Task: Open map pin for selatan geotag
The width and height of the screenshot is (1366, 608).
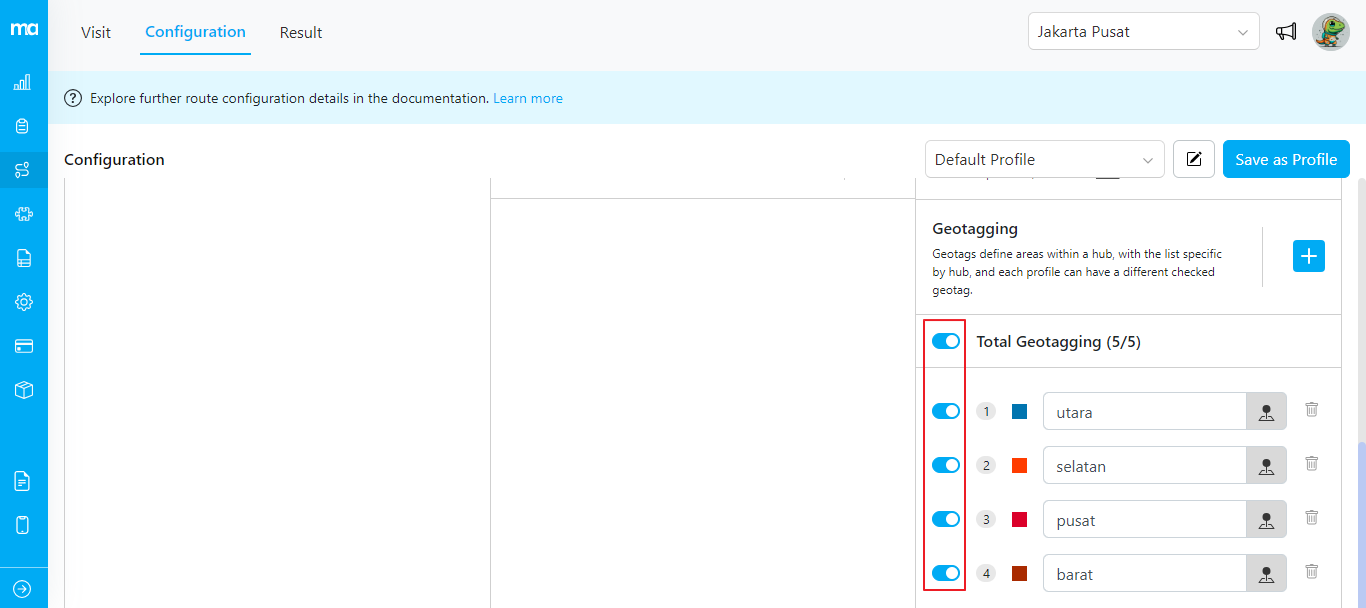Action: pyautogui.click(x=1266, y=466)
